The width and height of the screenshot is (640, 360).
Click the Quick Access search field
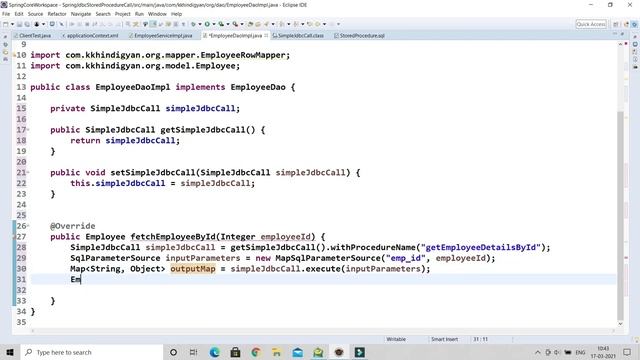pos(591,24)
